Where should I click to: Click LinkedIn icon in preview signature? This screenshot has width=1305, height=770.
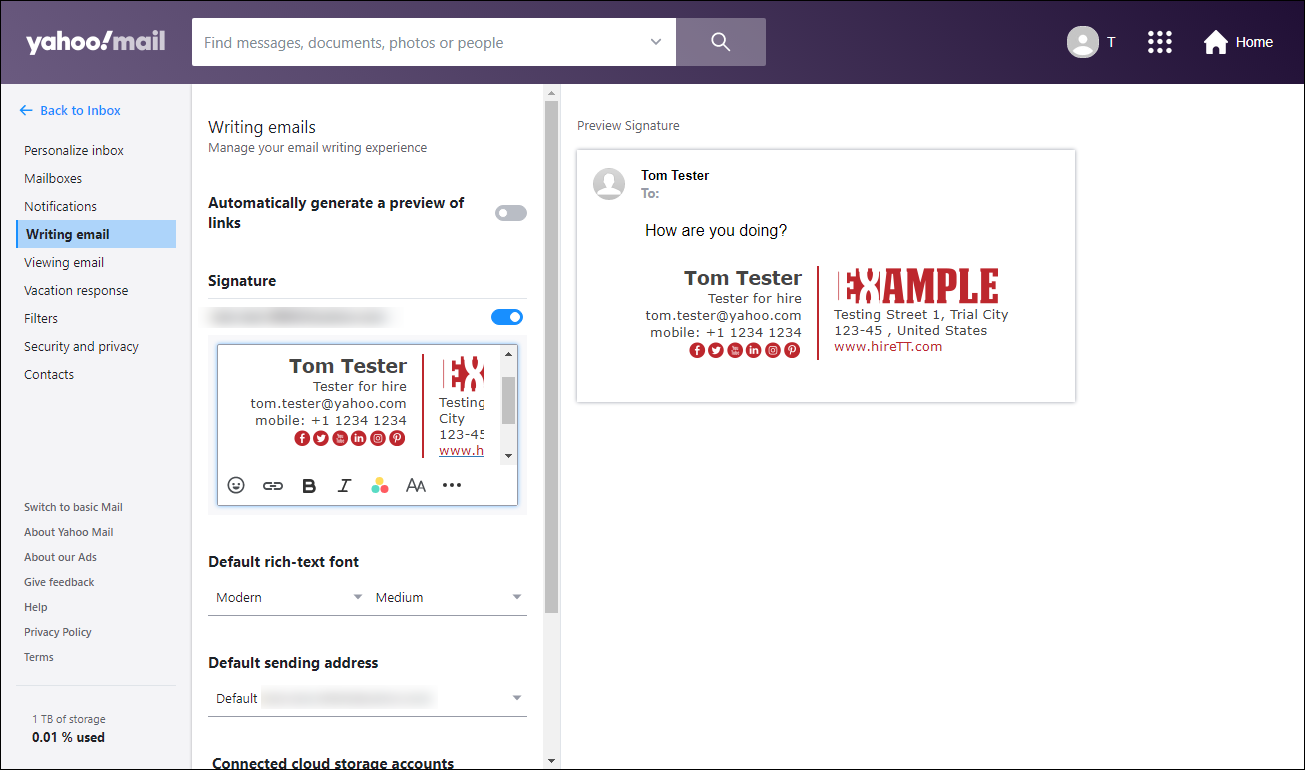point(754,350)
